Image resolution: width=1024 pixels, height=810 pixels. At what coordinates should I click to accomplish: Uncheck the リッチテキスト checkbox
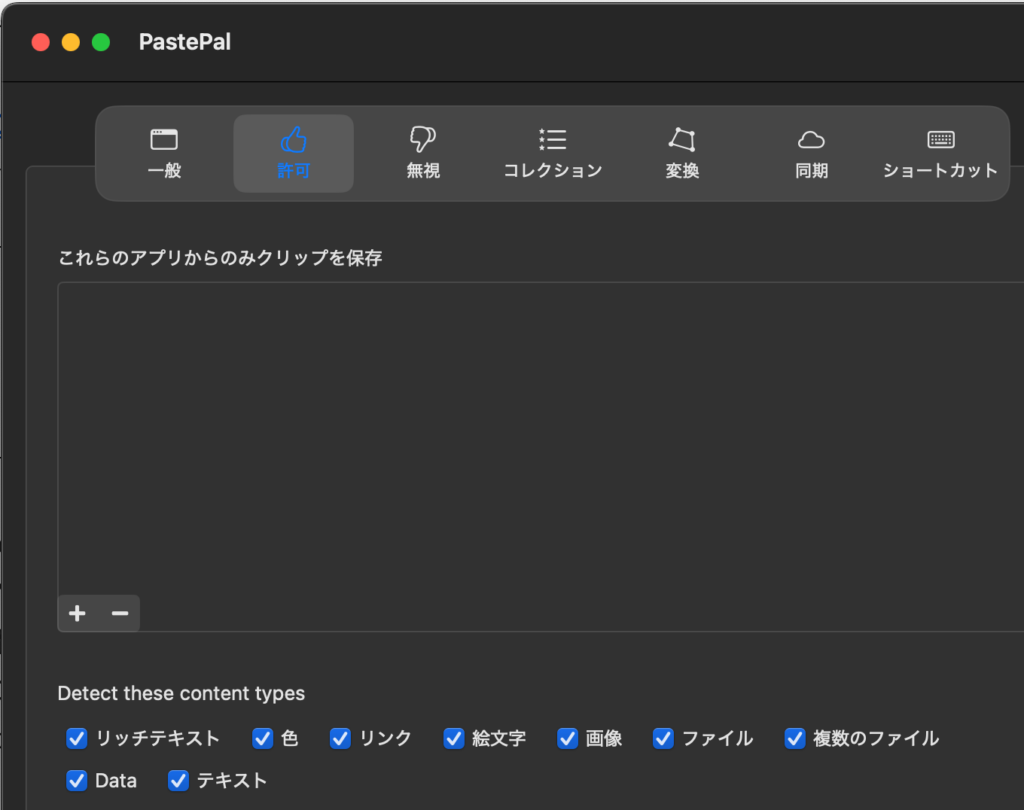coord(77,738)
